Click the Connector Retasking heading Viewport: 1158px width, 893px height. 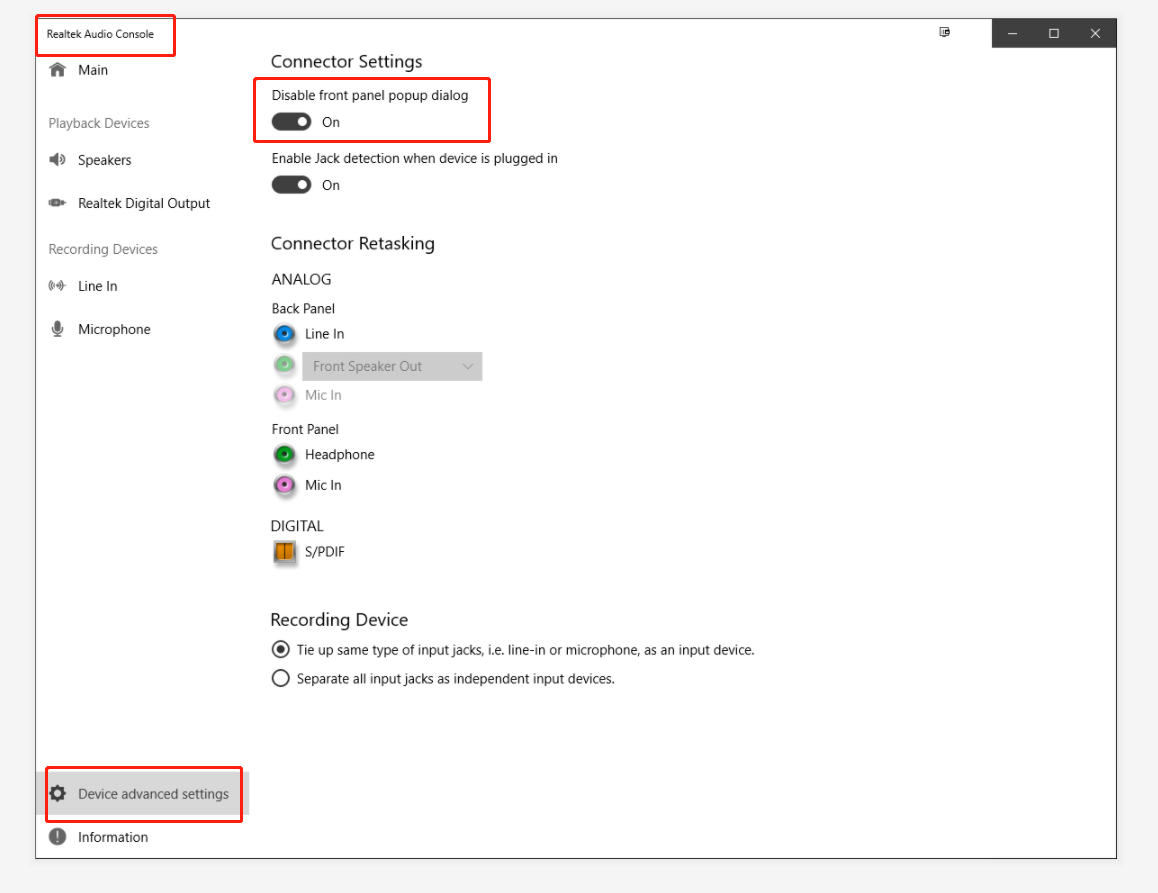point(352,244)
